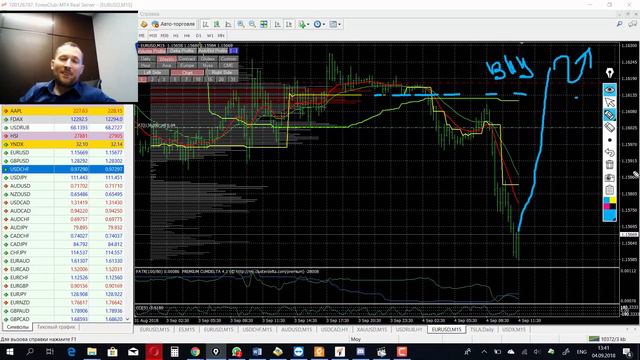Pick the yellow color swatch
The width and height of the screenshot is (640, 360).
[x=613, y=200]
